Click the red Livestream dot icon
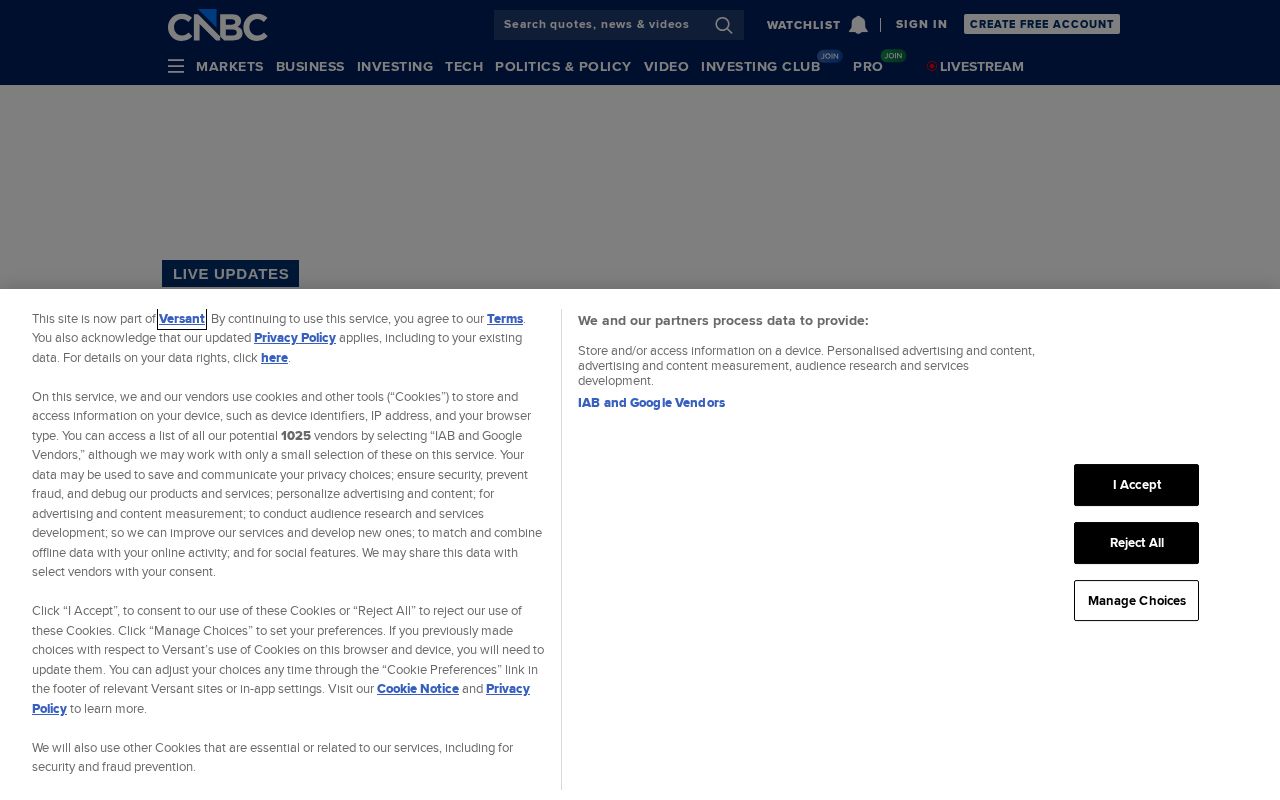1280x800 pixels. tap(932, 66)
